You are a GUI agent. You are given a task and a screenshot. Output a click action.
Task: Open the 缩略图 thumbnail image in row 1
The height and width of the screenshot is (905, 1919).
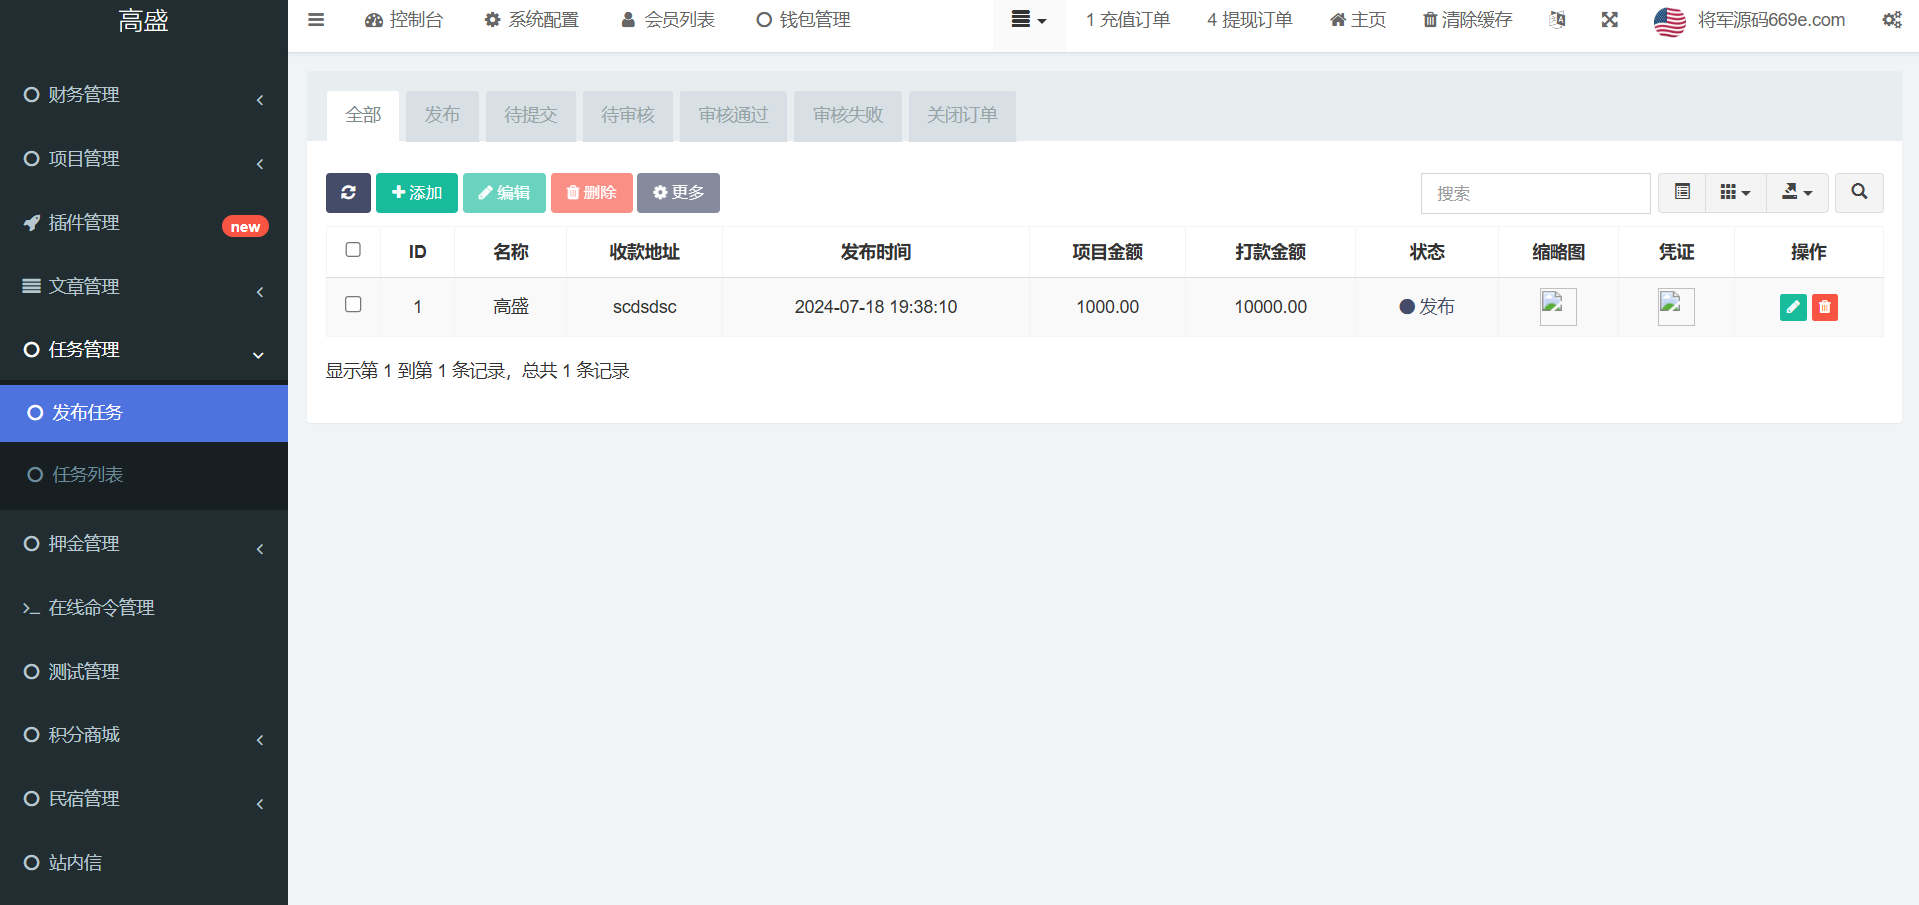coord(1558,307)
